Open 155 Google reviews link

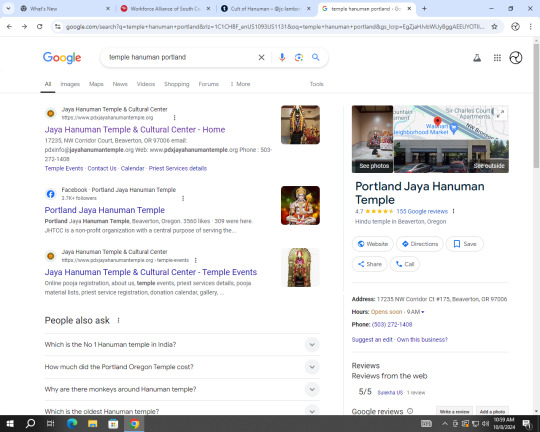click(x=422, y=212)
